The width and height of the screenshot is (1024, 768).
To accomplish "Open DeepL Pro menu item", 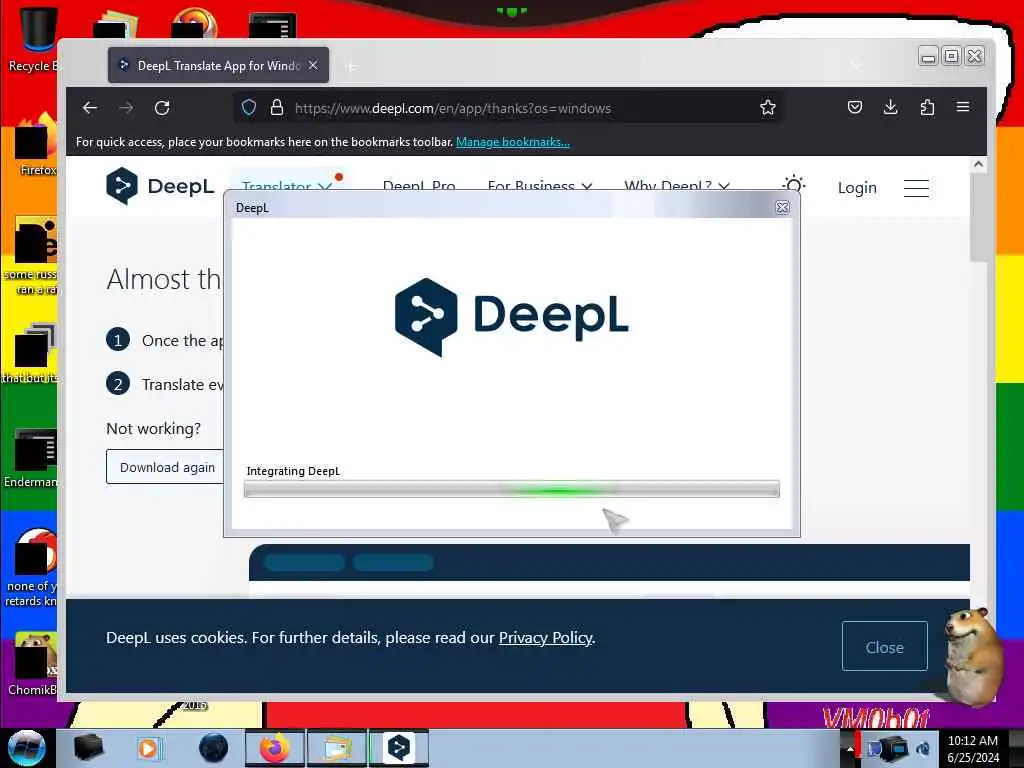I will pyautogui.click(x=419, y=186).
